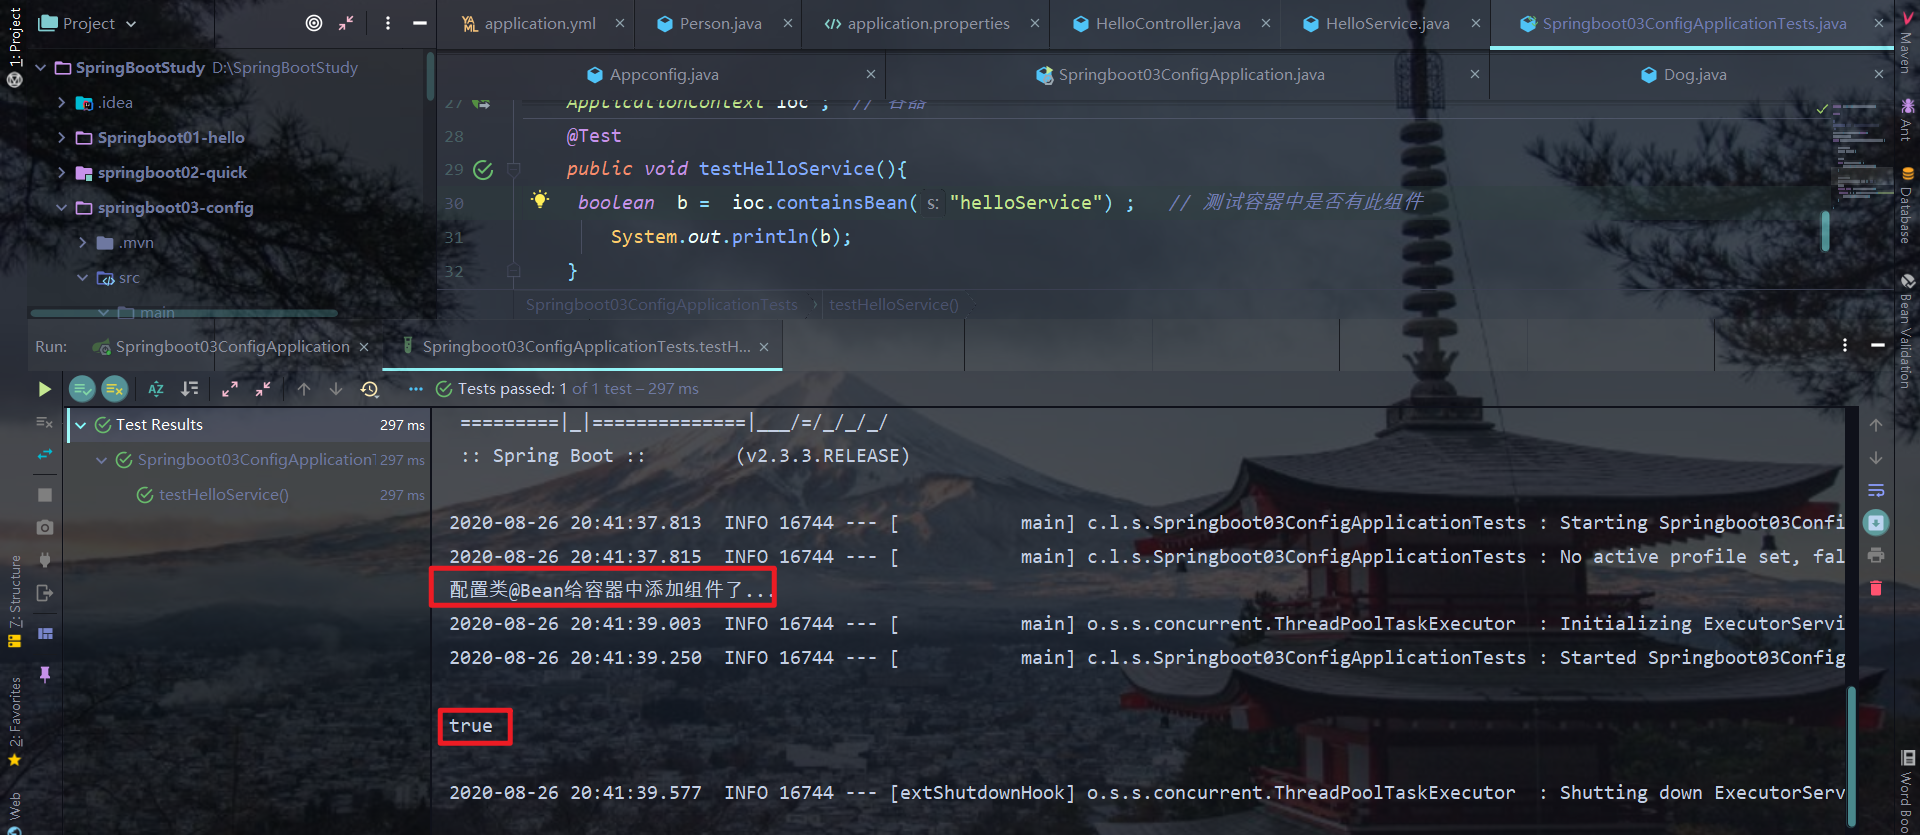Open the Project view dropdown
Screen dimensions: 1920x835
(87, 23)
